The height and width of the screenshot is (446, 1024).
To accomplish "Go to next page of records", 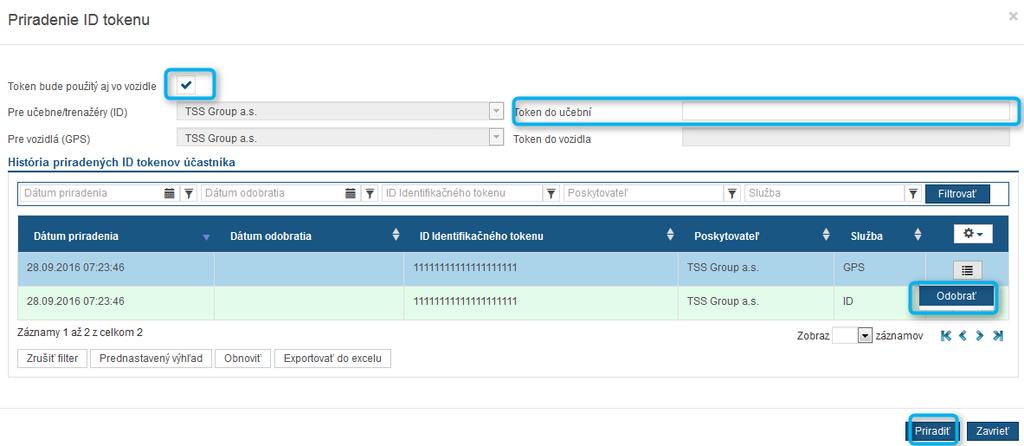I will (980, 336).
